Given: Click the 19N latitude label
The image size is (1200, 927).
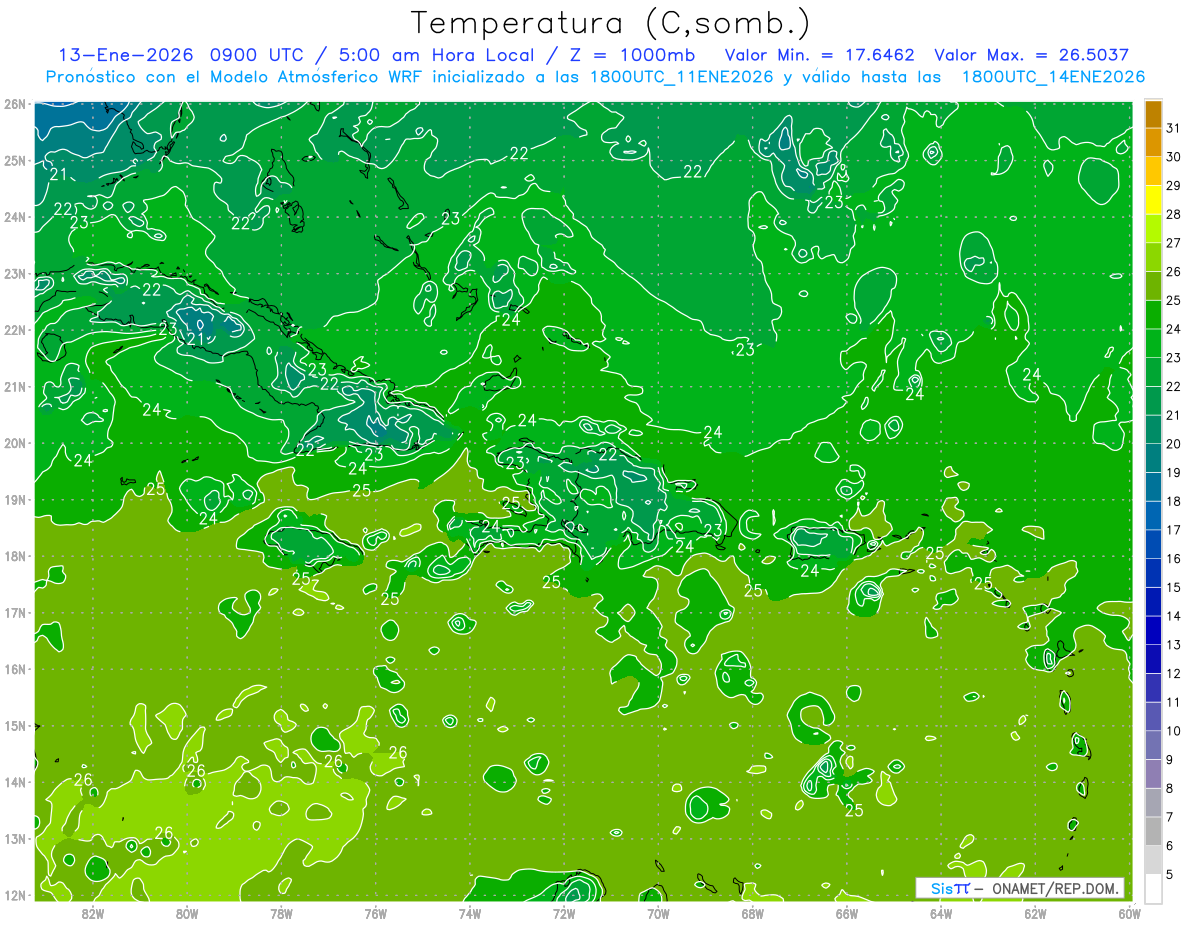Looking at the screenshot, I should point(14,500).
